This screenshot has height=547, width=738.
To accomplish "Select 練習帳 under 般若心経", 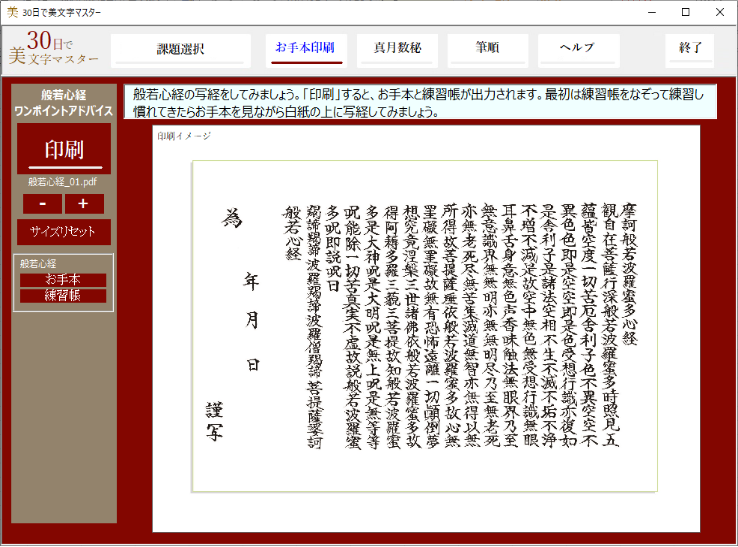I will (63, 295).
